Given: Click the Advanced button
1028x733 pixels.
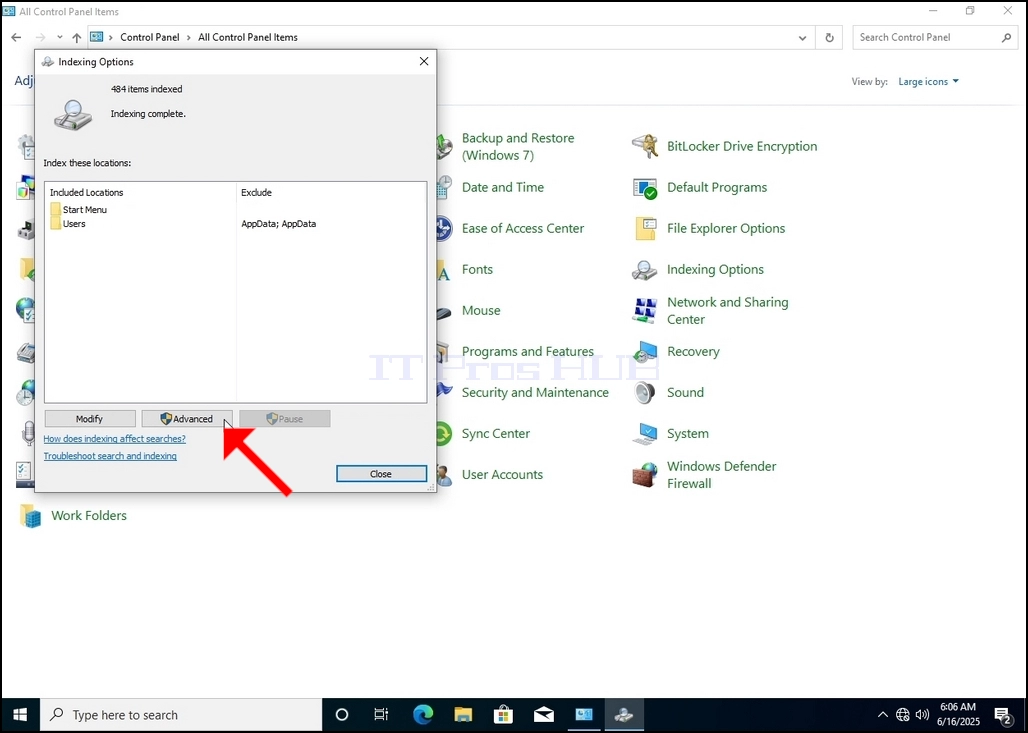Looking at the screenshot, I should tap(187, 419).
